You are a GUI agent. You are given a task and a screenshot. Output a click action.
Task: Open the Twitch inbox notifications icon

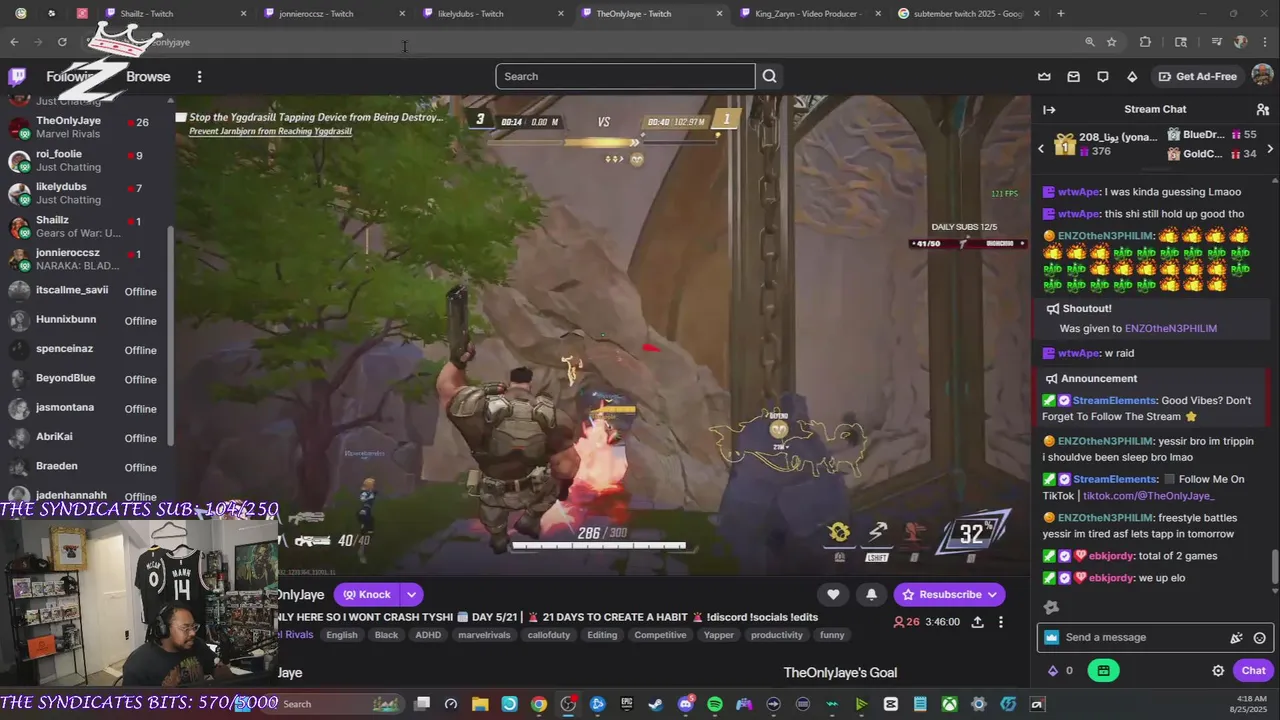[1073, 76]
